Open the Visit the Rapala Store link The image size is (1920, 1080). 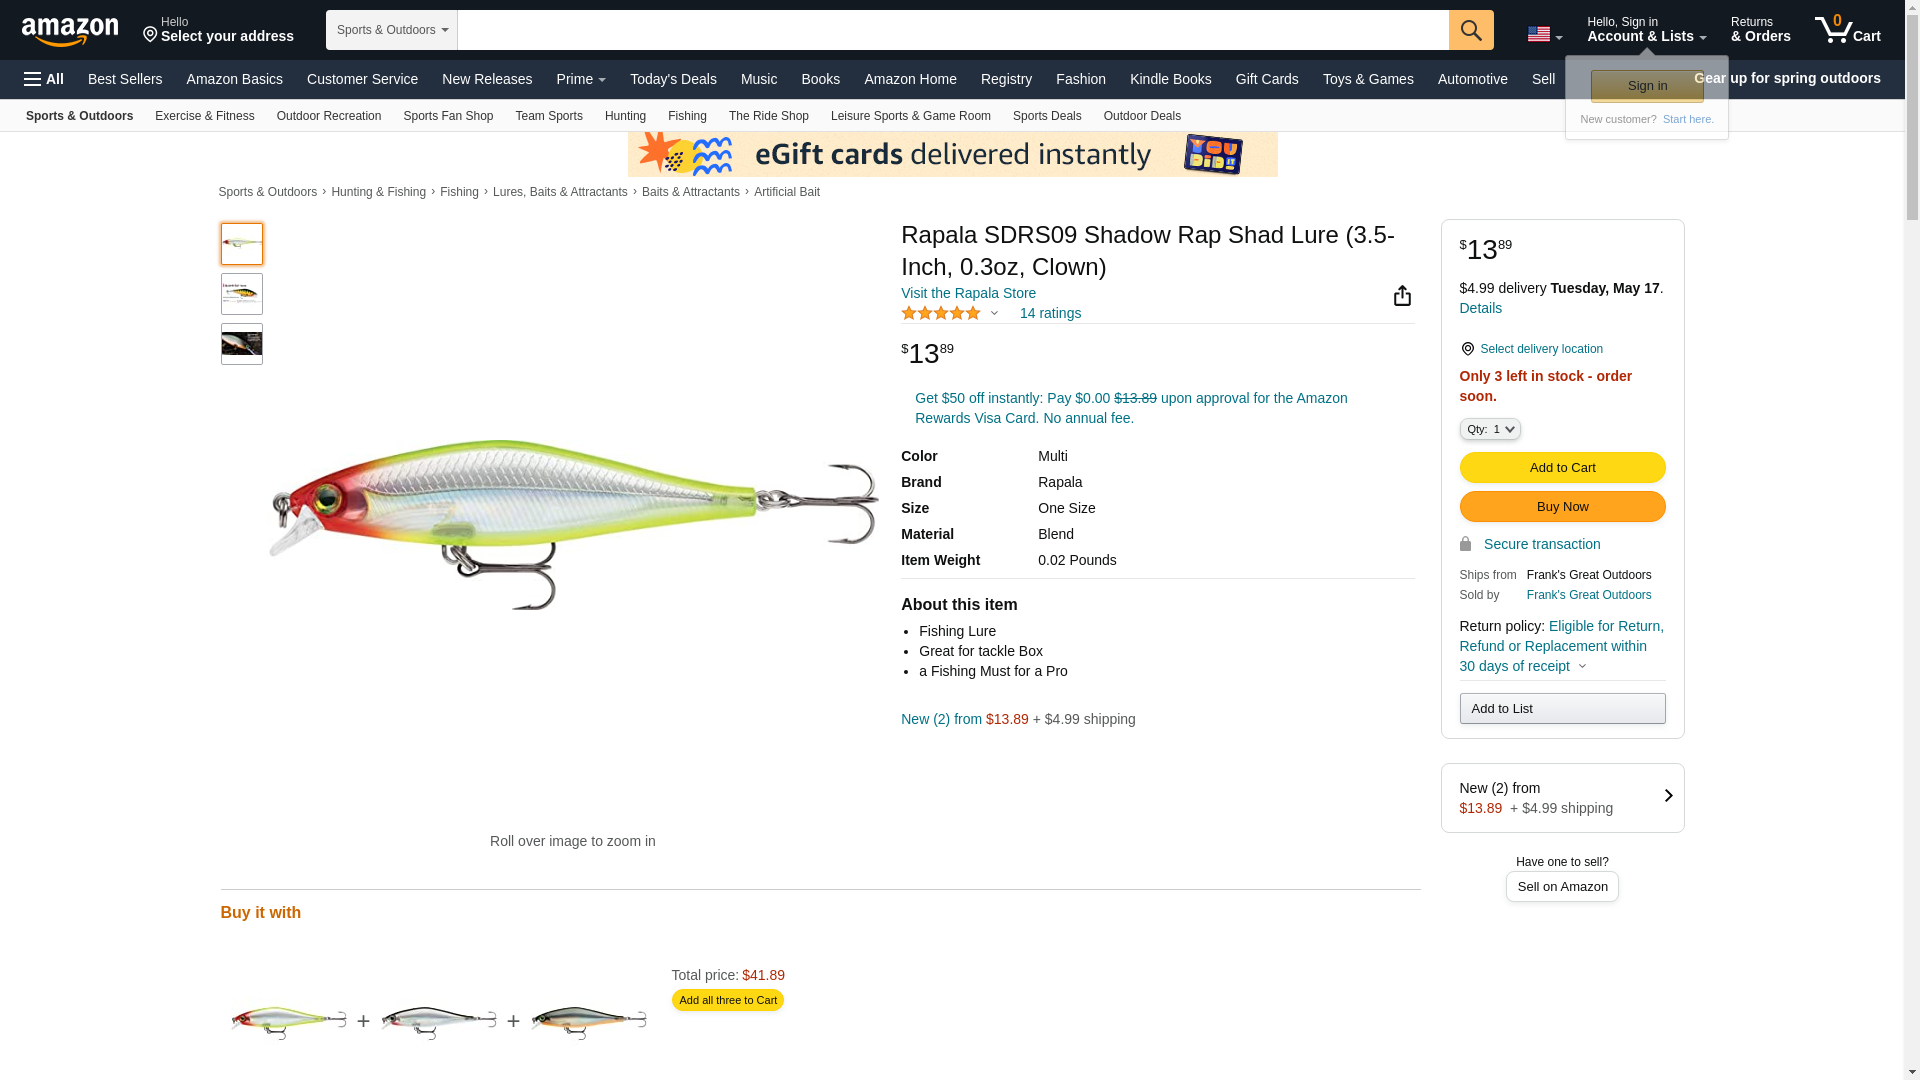pos(968,293)
